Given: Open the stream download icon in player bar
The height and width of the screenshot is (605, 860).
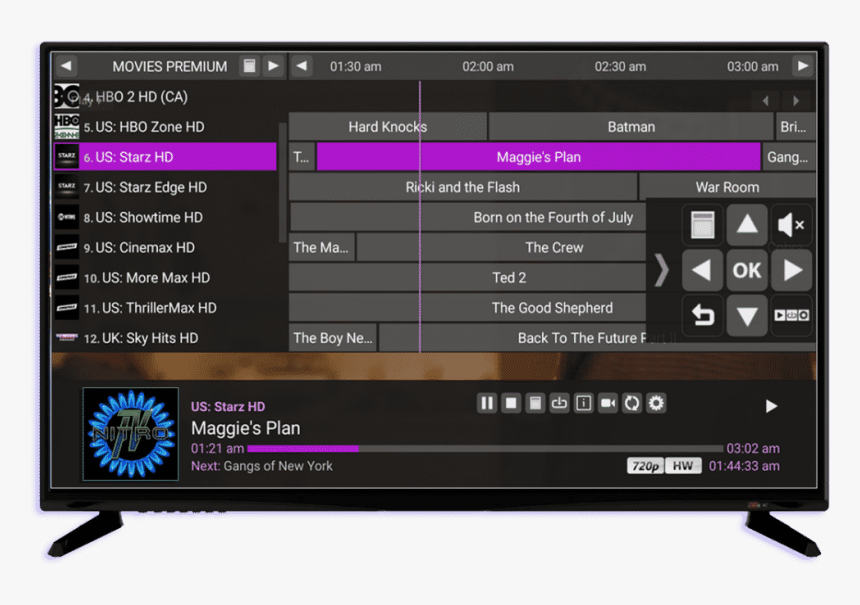Looking at the screenshot, I should (x=559, y=403).
